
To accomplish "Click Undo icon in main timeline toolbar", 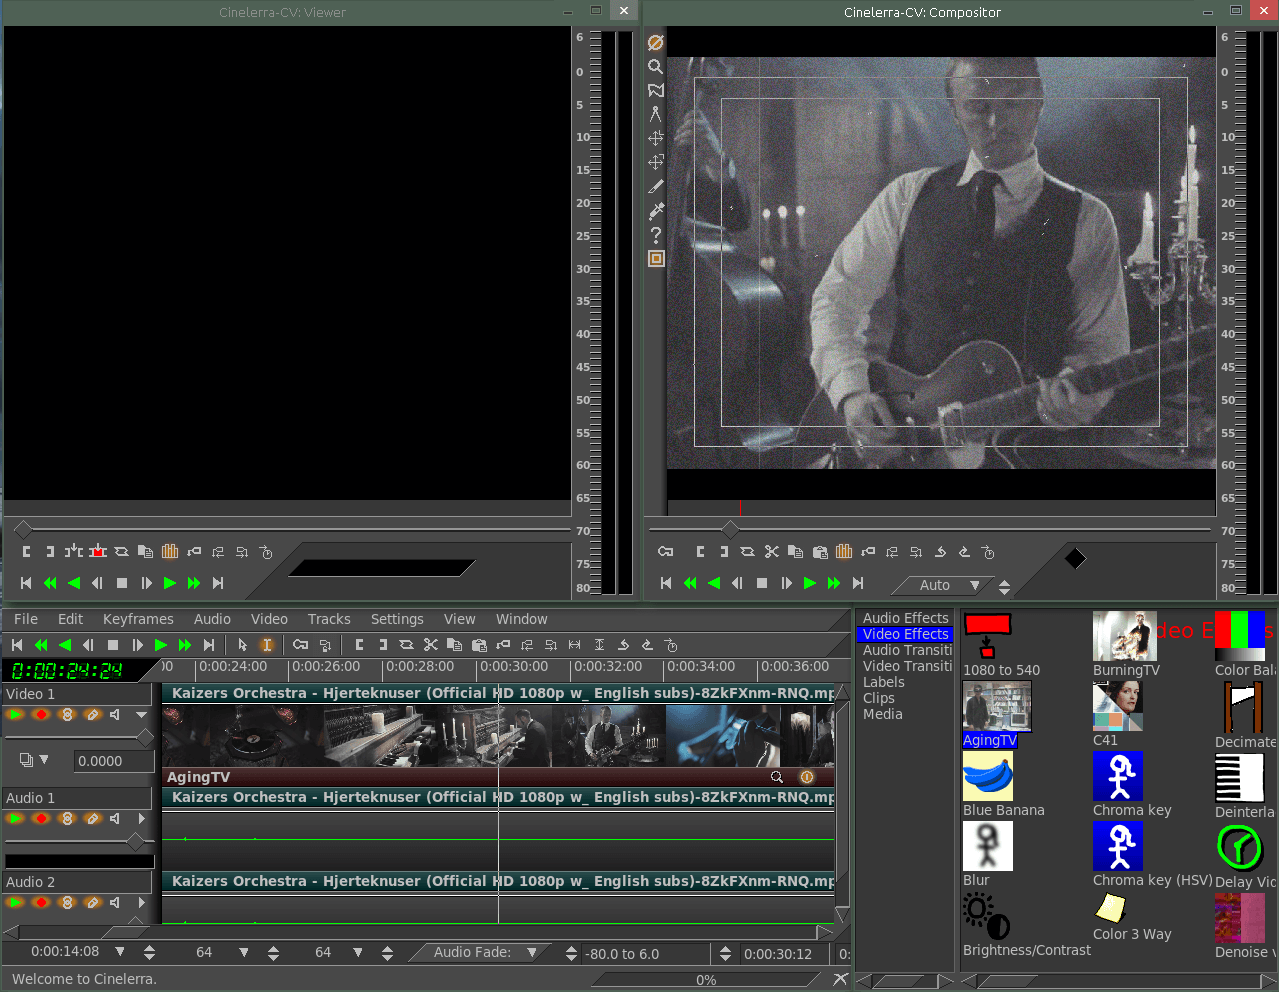I will 623,645.
